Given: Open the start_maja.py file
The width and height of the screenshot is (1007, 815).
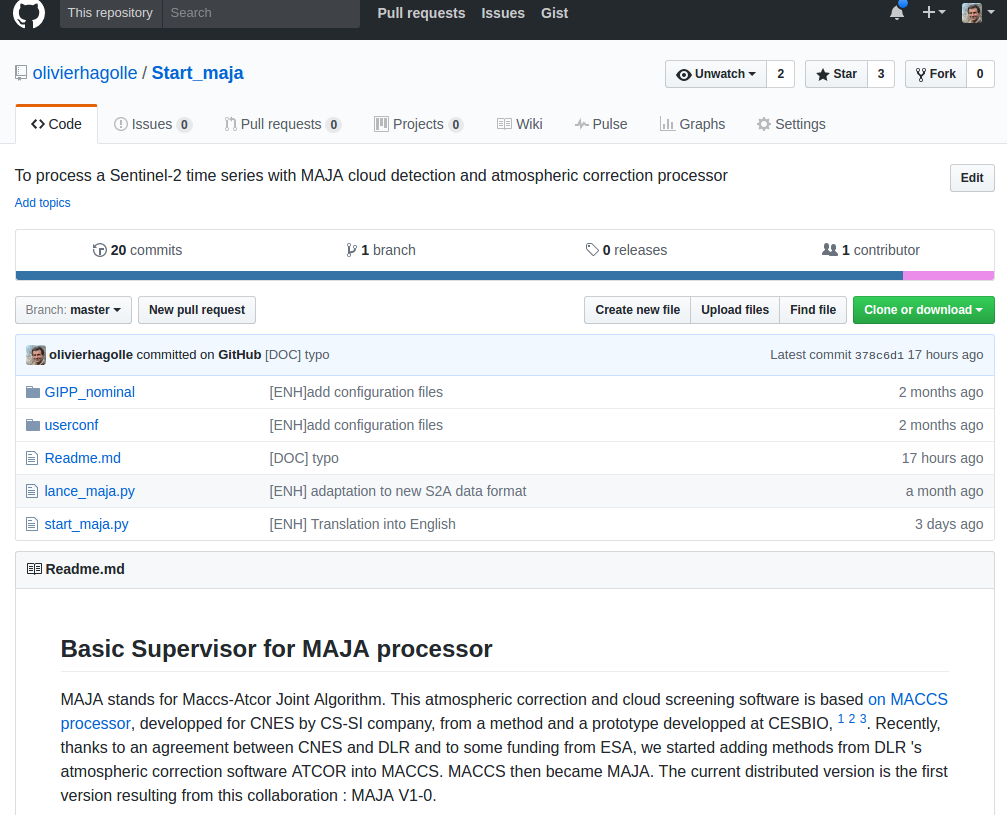Looking at the screenshot, I should [x=87, y=524].
